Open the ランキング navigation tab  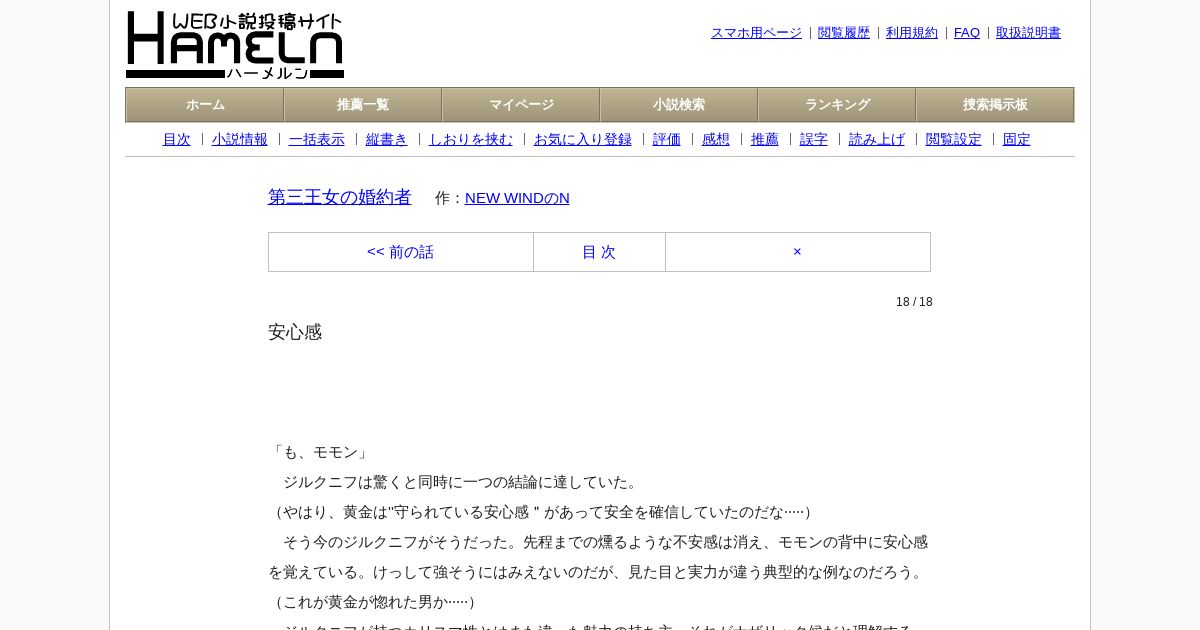click(837, 105)
